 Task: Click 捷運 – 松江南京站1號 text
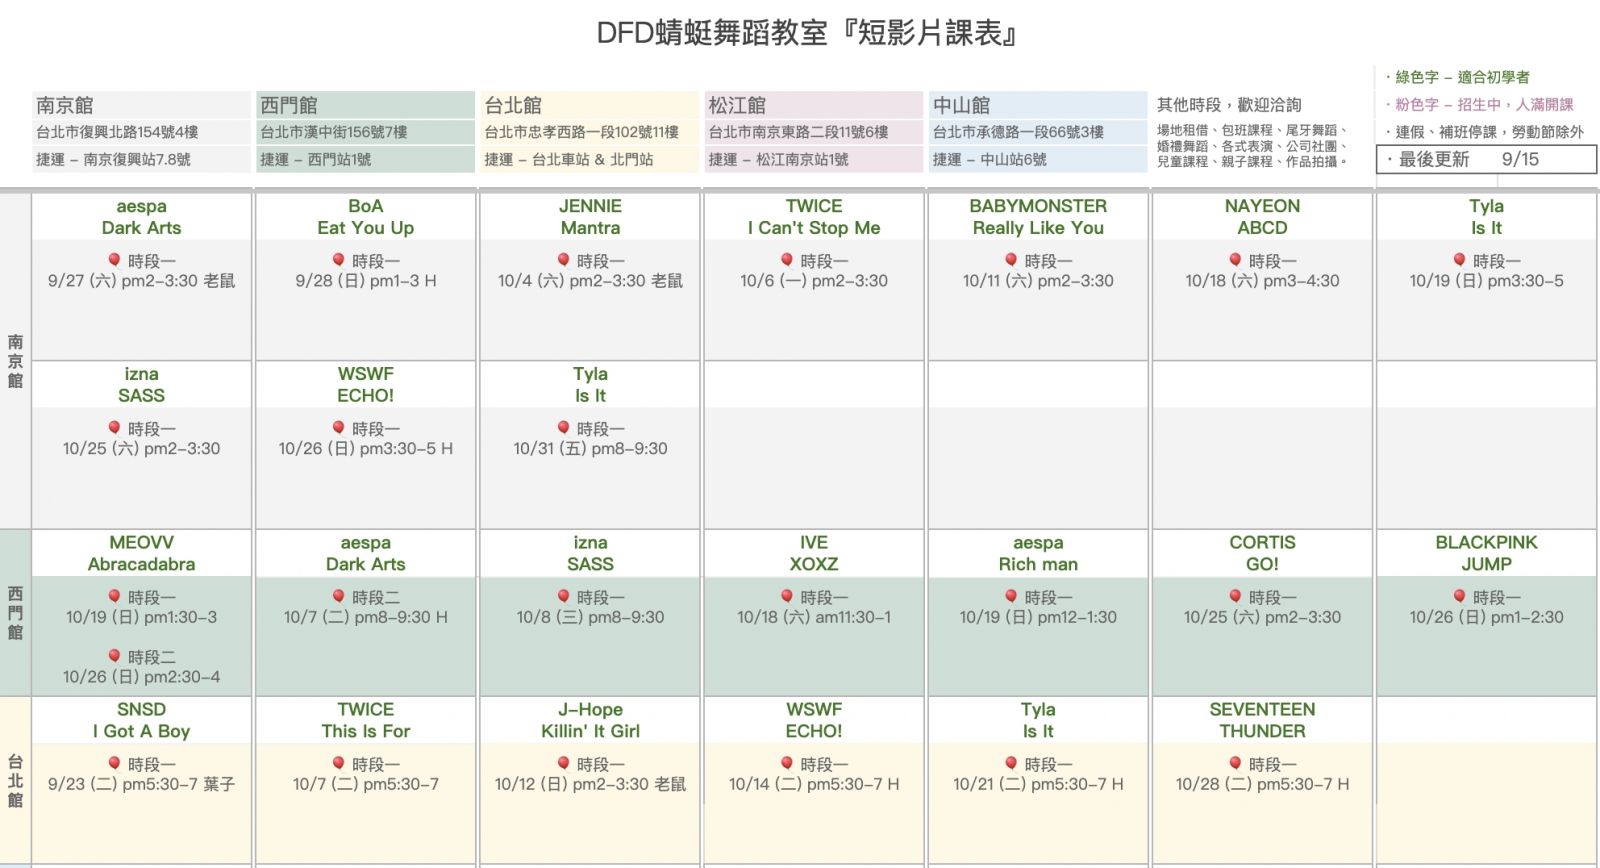tap(778, 159)
